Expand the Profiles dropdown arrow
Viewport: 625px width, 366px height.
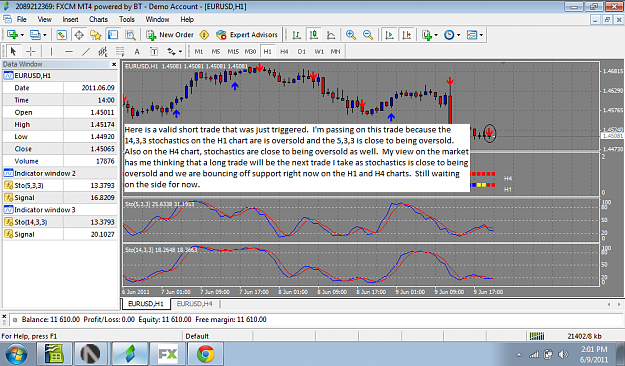tap(45, 35)
